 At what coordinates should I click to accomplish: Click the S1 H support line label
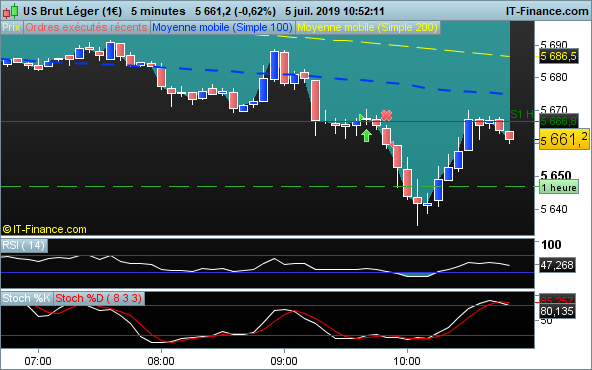pos(522,114)
